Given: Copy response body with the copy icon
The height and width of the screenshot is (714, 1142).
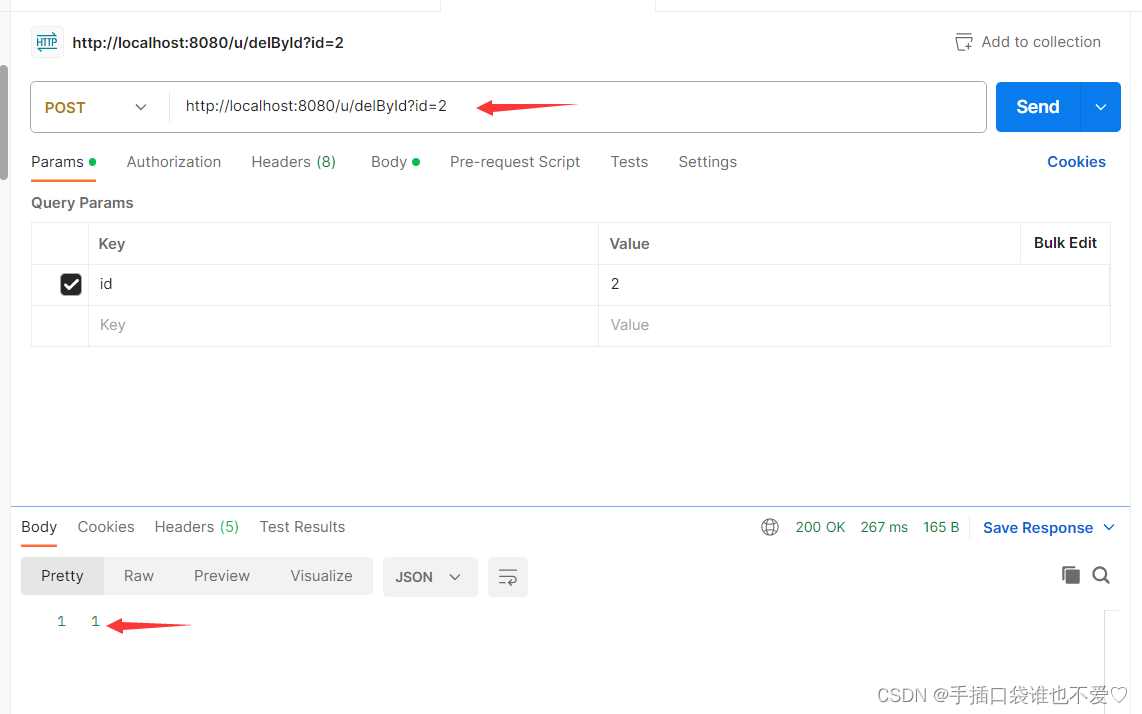Looking at the screenshot, I should [1071, 575].
